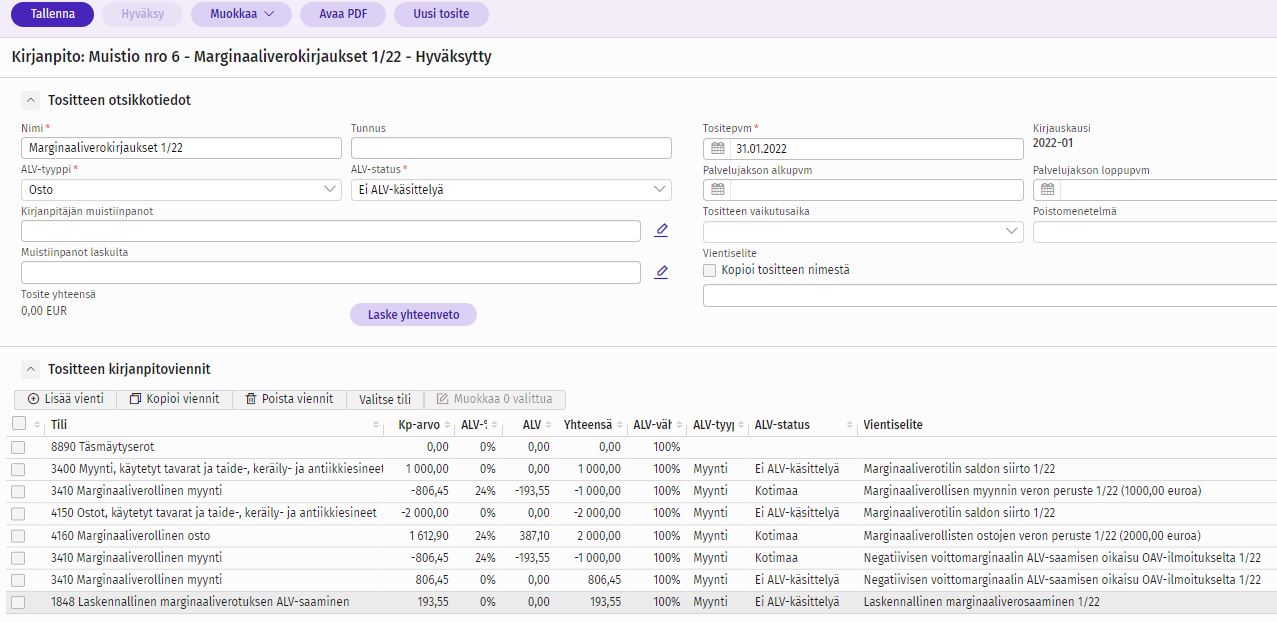Tick the 4160 Marginaaliverollinen osto checkbox
The height and width of the screenshot is (622, 1277).
18,536
